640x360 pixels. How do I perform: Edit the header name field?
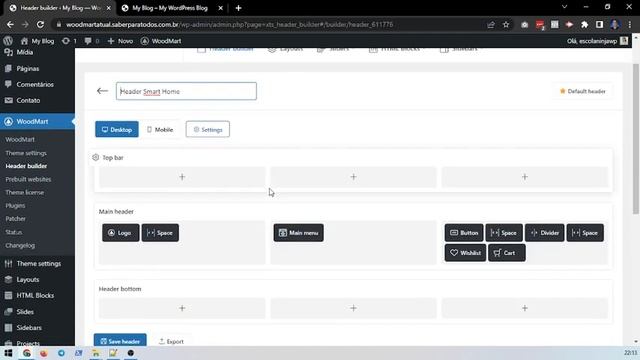pos(186,91)
